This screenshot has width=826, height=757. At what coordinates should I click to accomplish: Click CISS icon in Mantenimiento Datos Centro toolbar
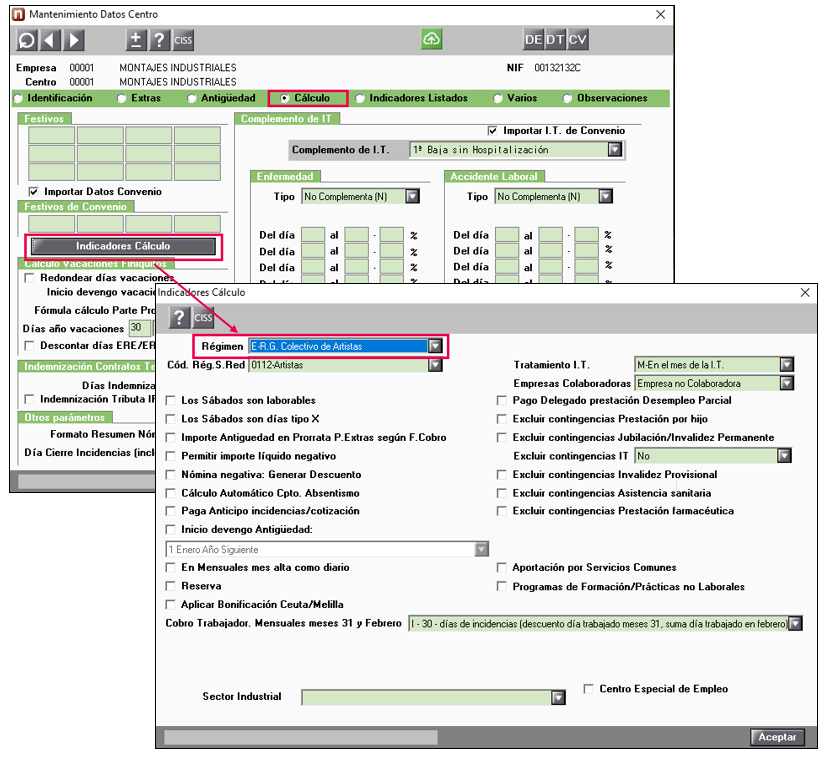coord(183,40)
